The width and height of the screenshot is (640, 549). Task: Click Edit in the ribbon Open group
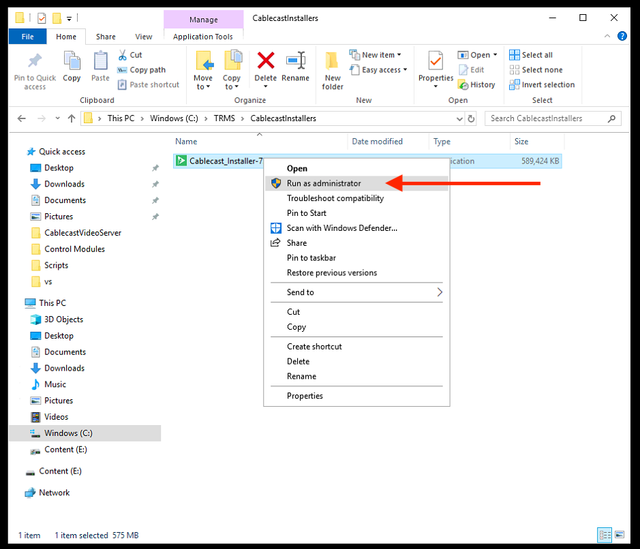tap(471, 70)
